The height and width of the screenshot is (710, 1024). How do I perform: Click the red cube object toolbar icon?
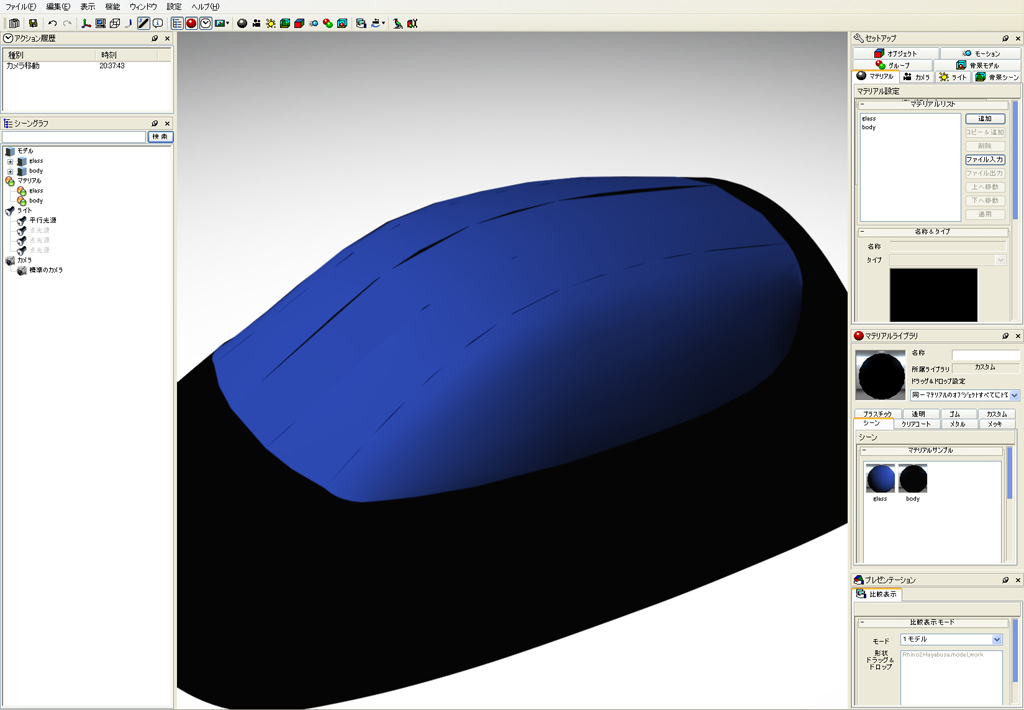pyautogui.click(x=299, y=23)
